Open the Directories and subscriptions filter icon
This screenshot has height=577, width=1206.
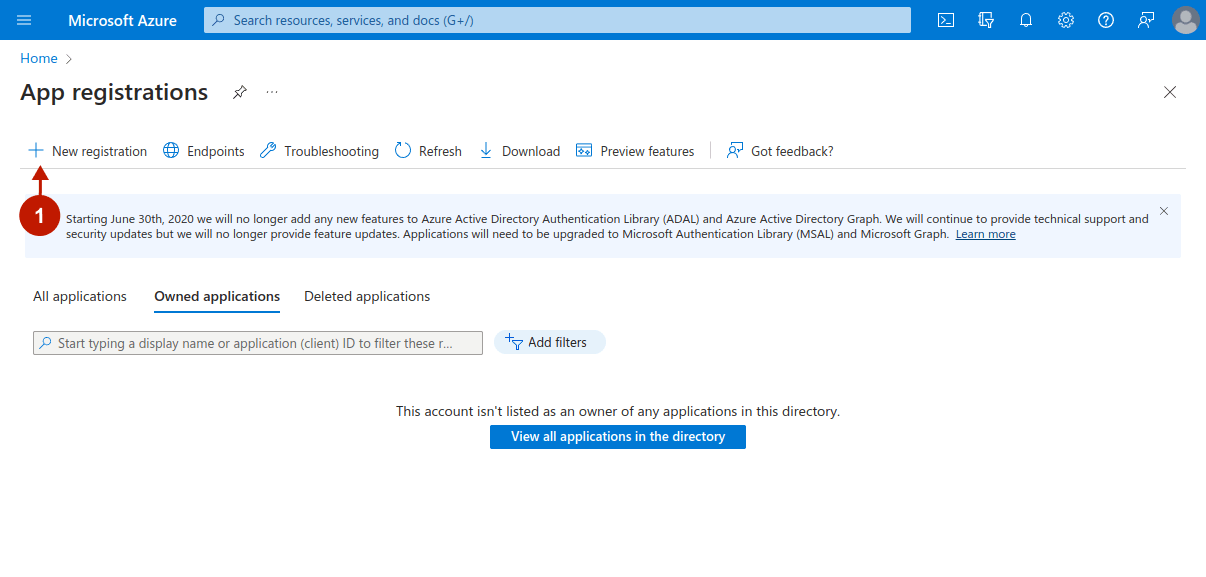[986, 20]
